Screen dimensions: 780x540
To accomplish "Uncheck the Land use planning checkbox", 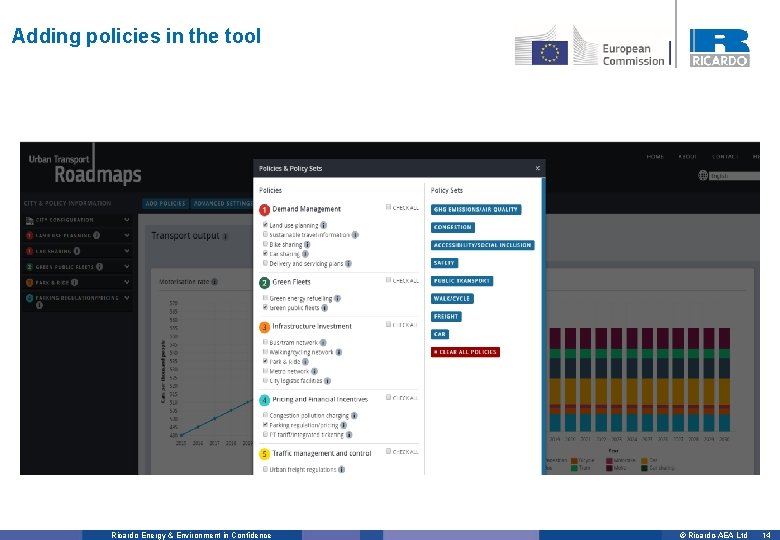I will (x=265, y=225).
